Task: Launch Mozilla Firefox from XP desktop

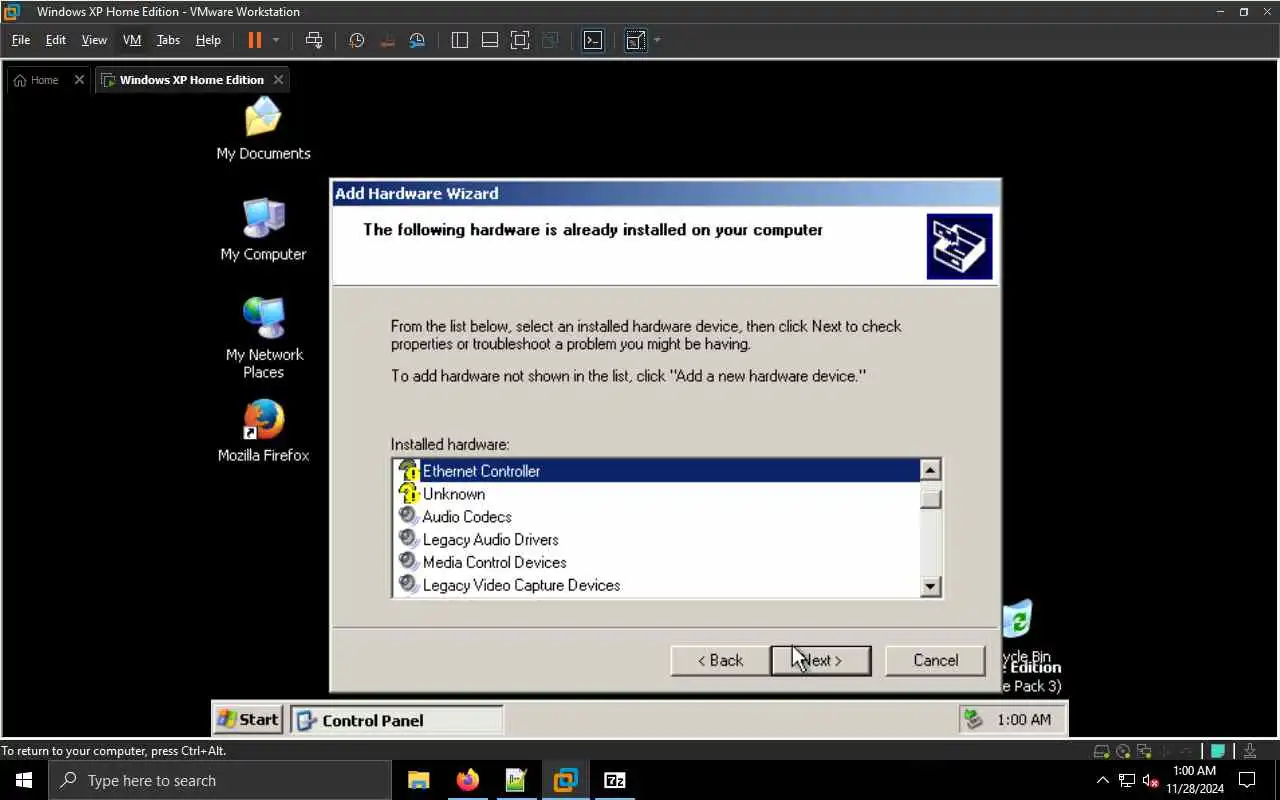Action: (264, 431)
